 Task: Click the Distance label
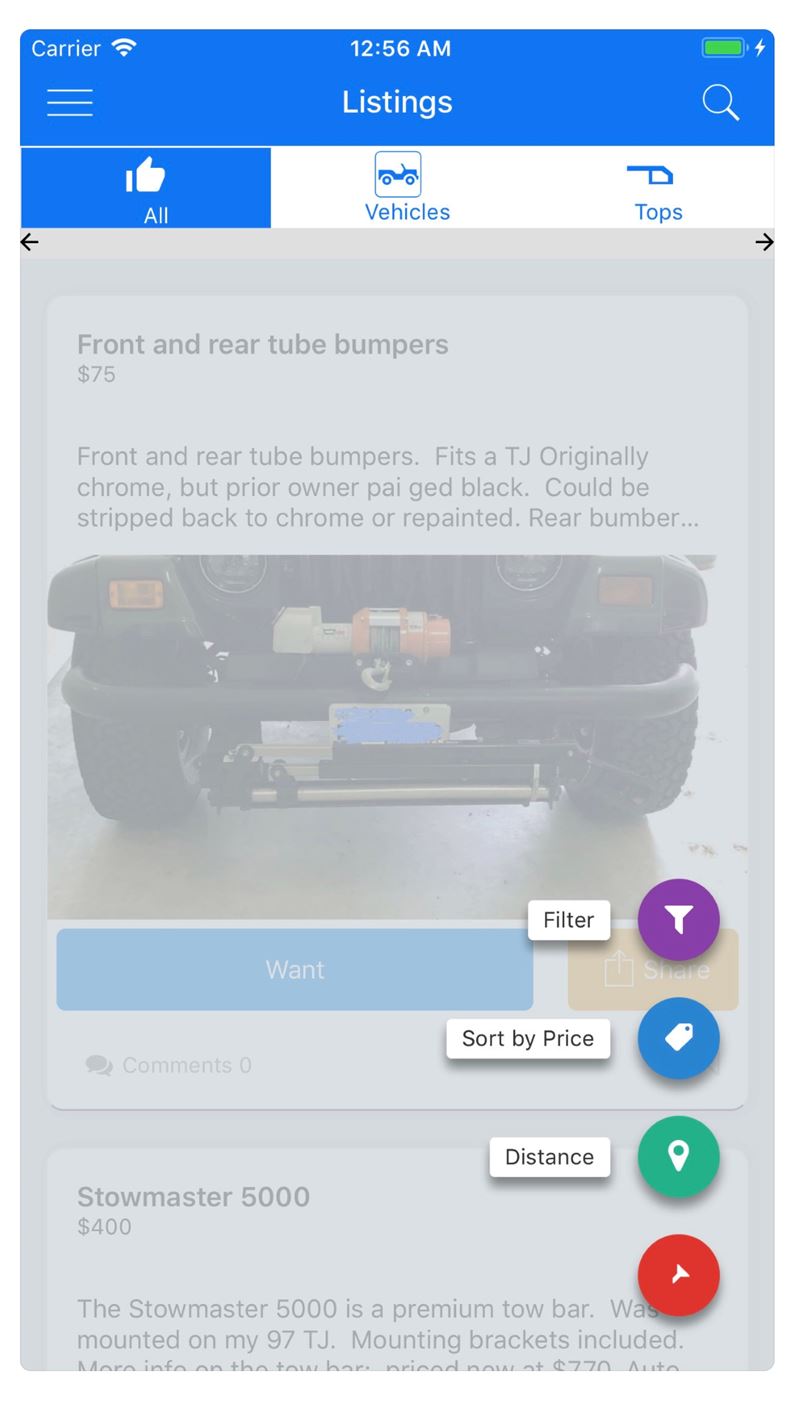(x=550, y=1157)
